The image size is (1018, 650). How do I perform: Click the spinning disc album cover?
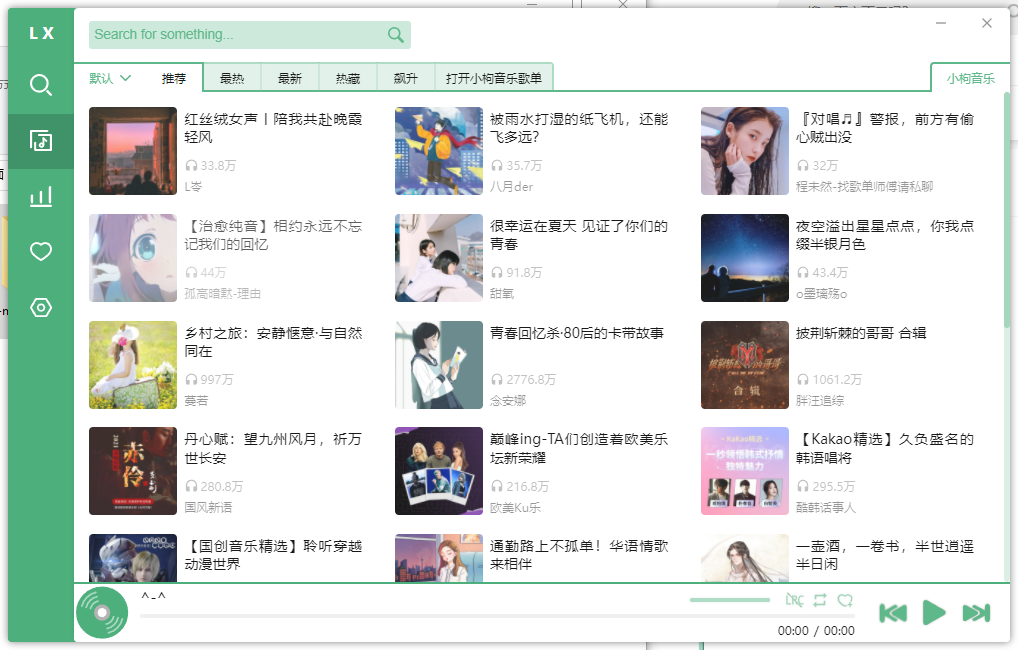pos(102,613)
